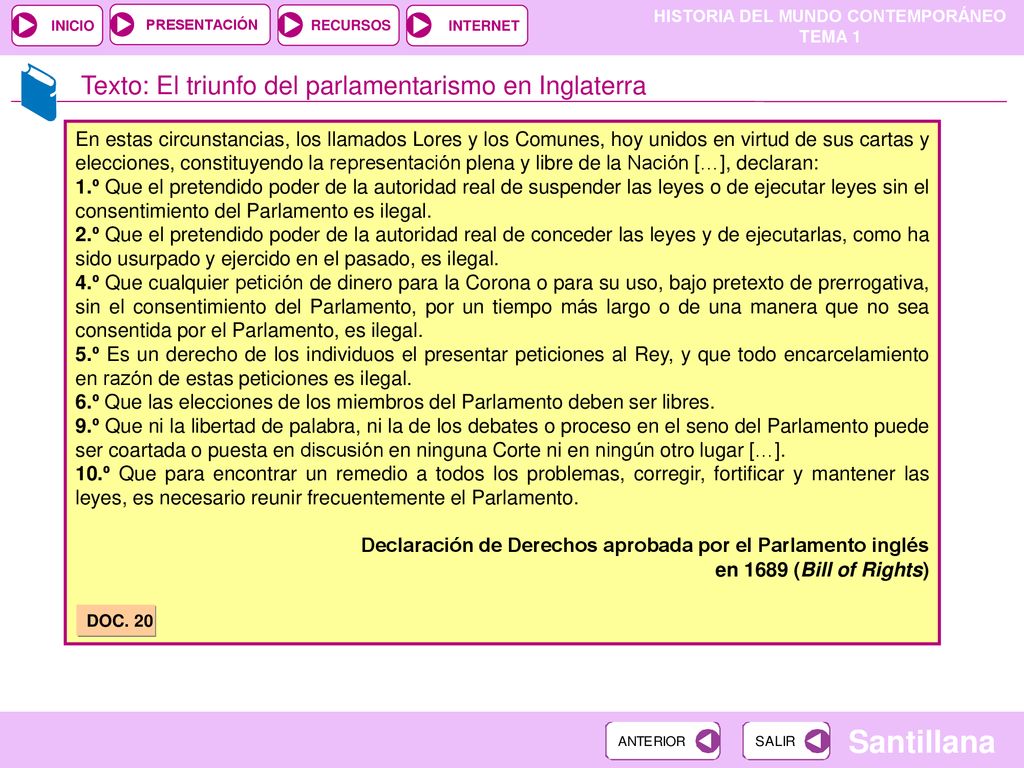Click the DOC. 20 label
The width and height of the screenshot is (1024, 768).
click(x=116, y=620)
